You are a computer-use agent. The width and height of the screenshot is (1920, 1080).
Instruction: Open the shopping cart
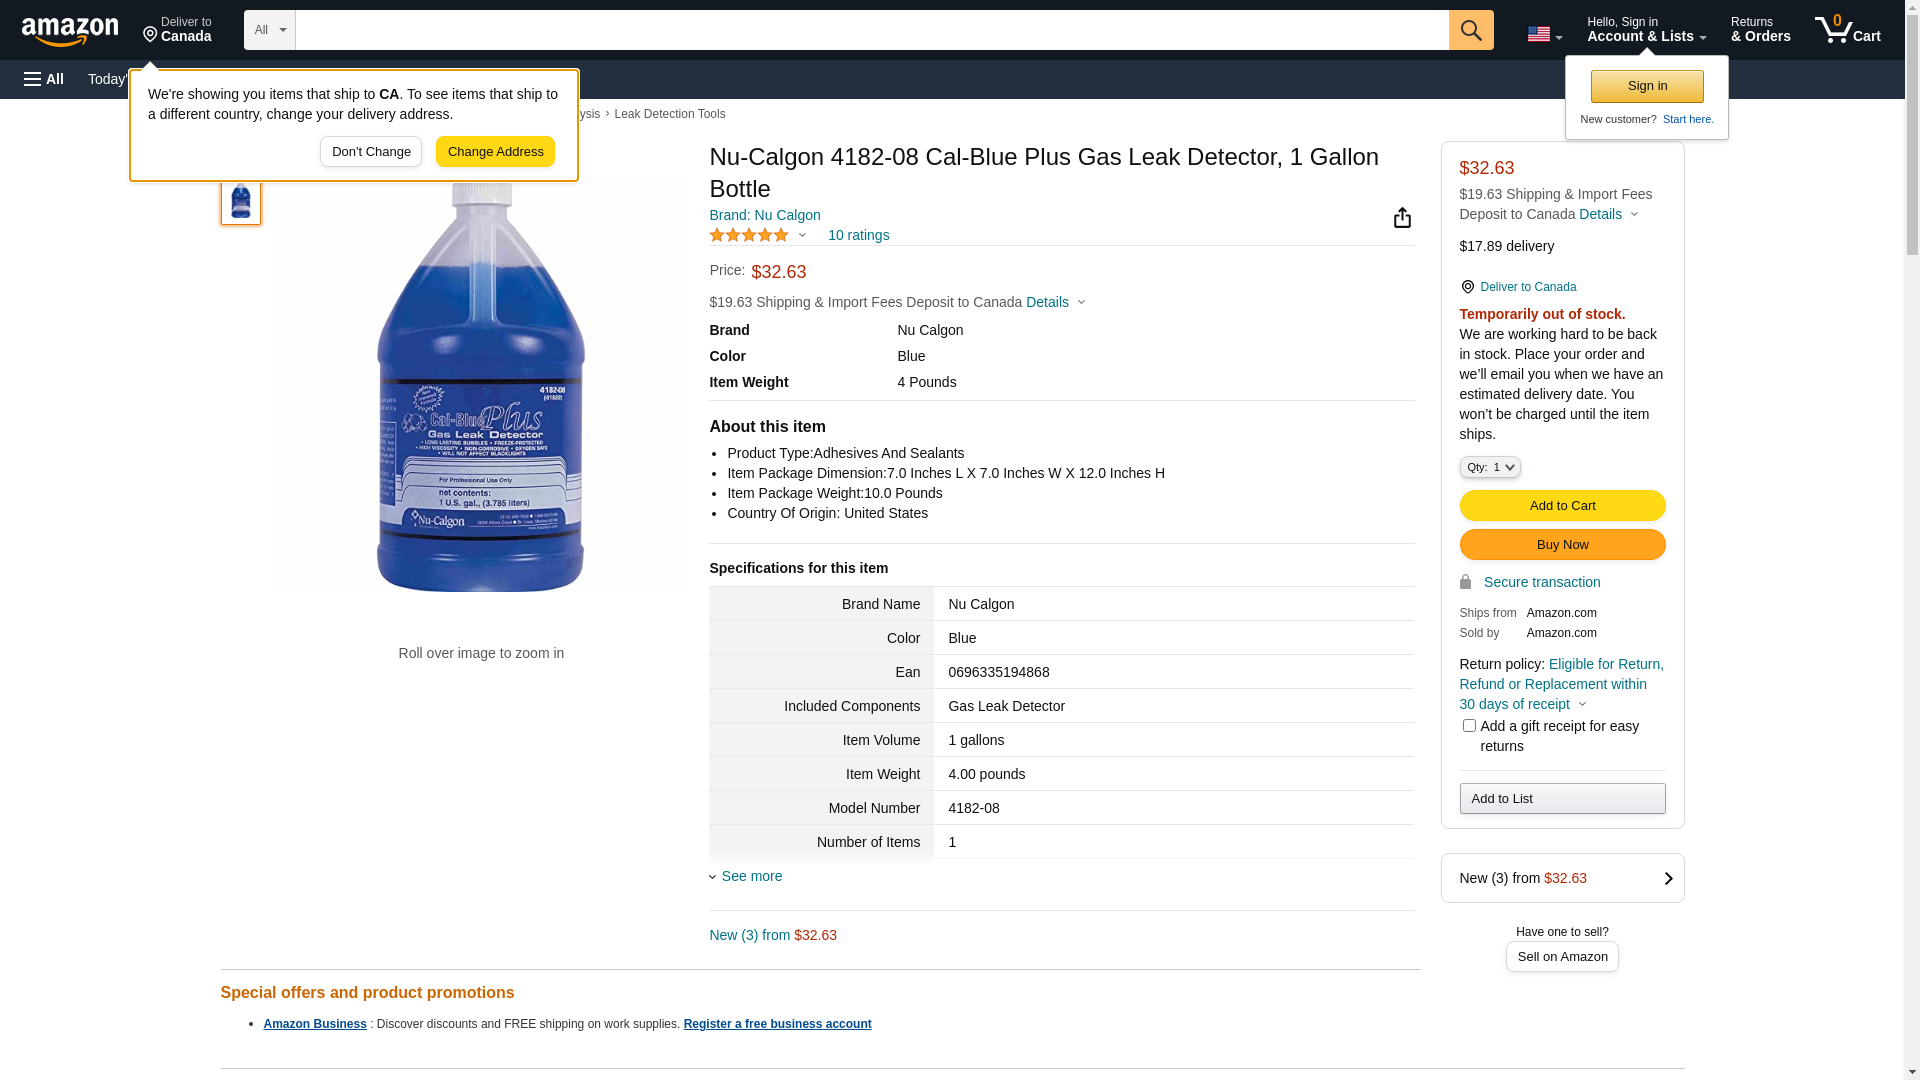pos(1848,30)
